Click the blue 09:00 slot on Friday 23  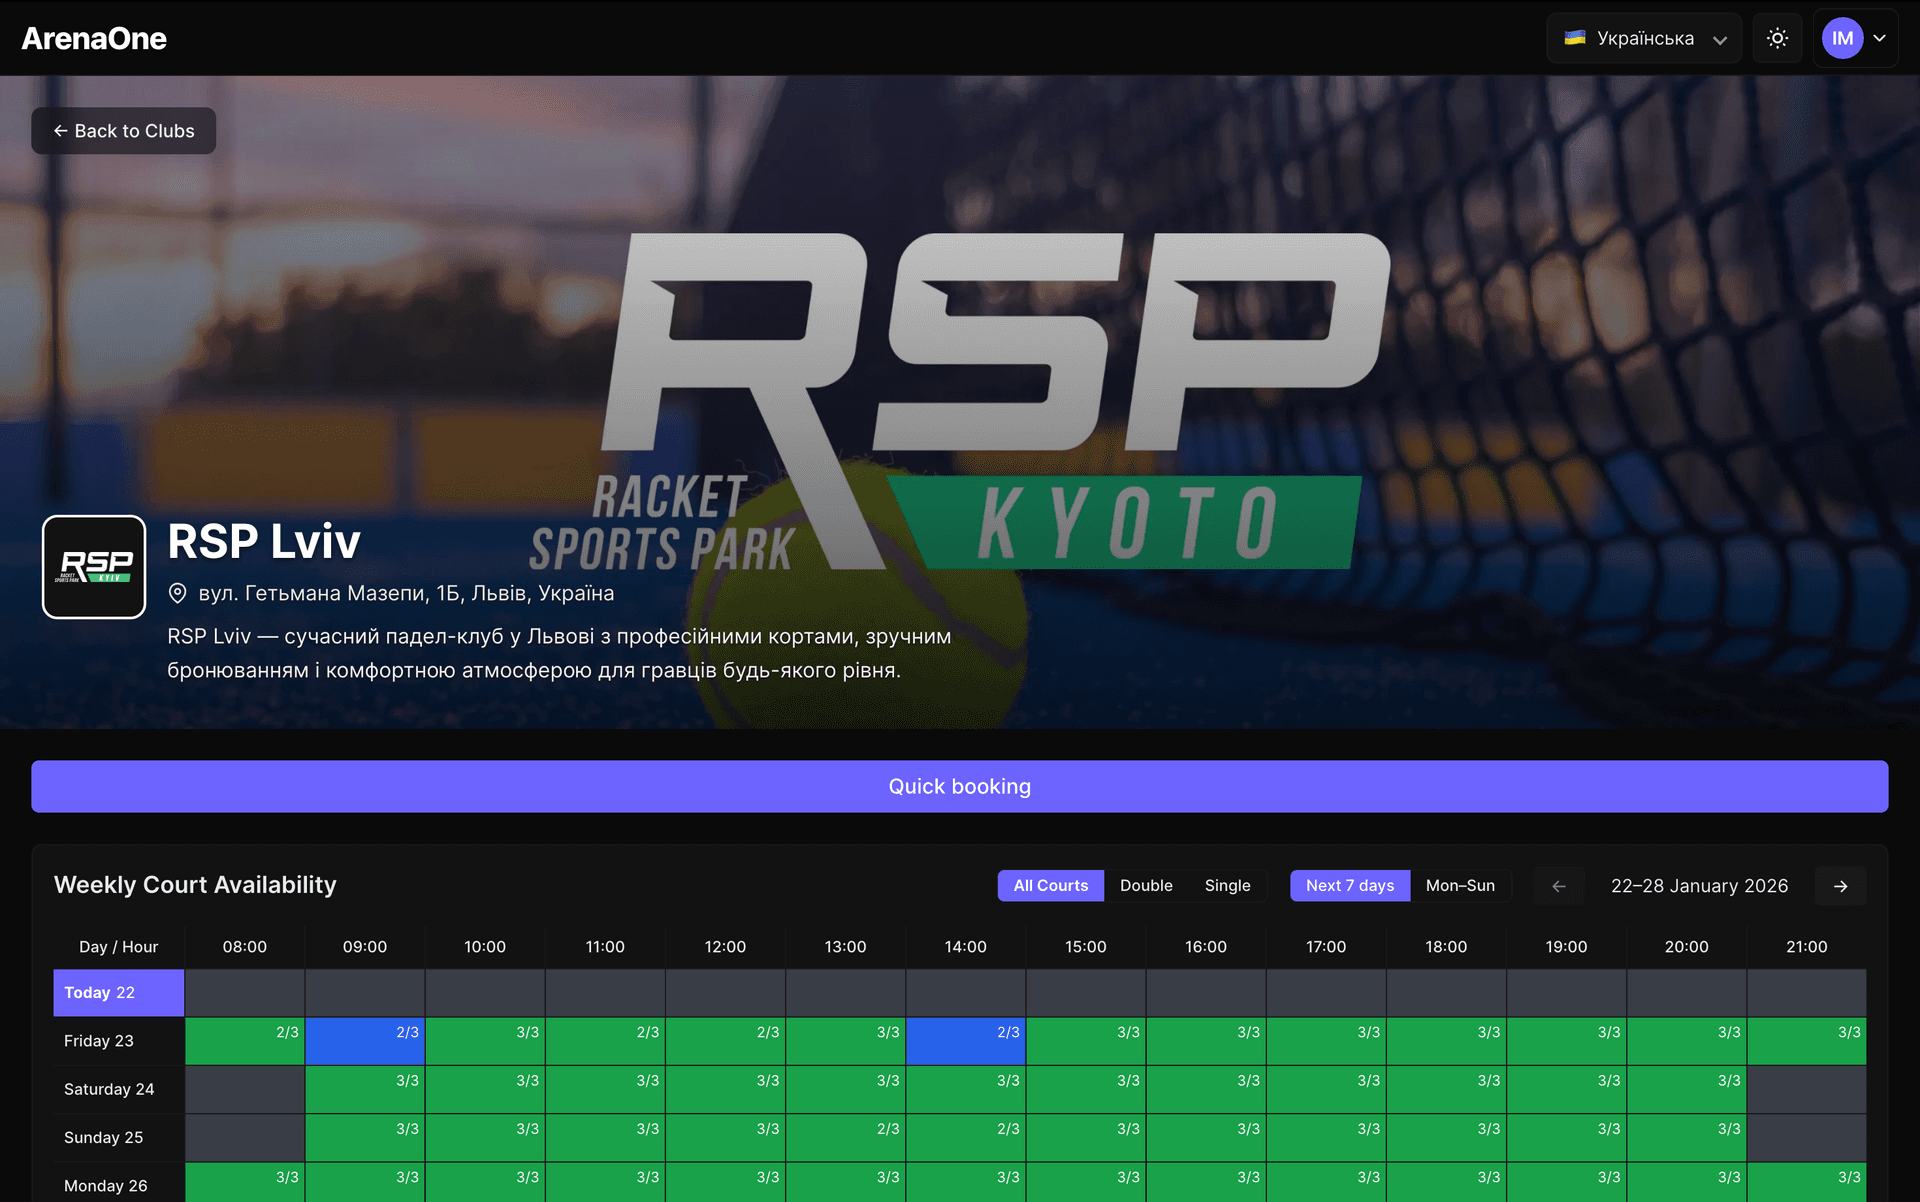365,1040
